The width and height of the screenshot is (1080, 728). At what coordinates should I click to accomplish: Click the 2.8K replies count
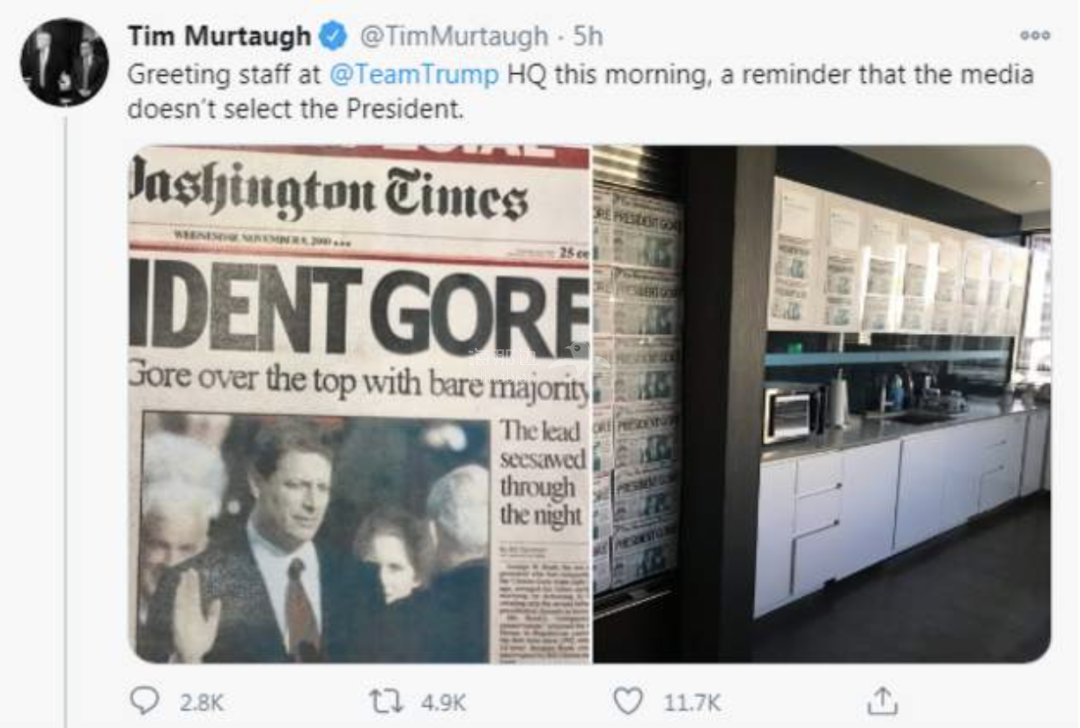click(202, 703)
